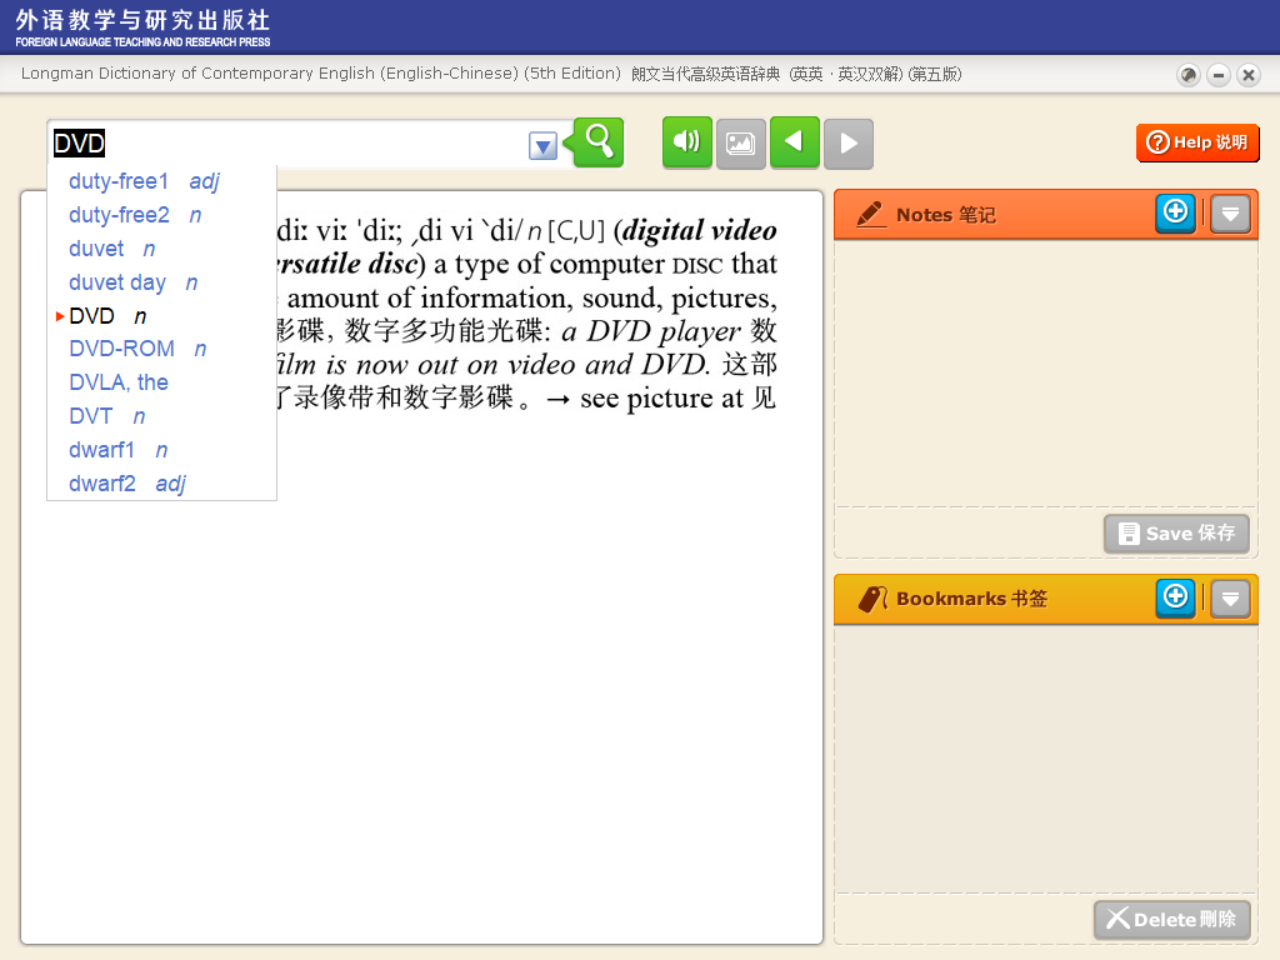Open the search history dropdown arrow
1280x960 pixels.
click(x=543, y=146)
